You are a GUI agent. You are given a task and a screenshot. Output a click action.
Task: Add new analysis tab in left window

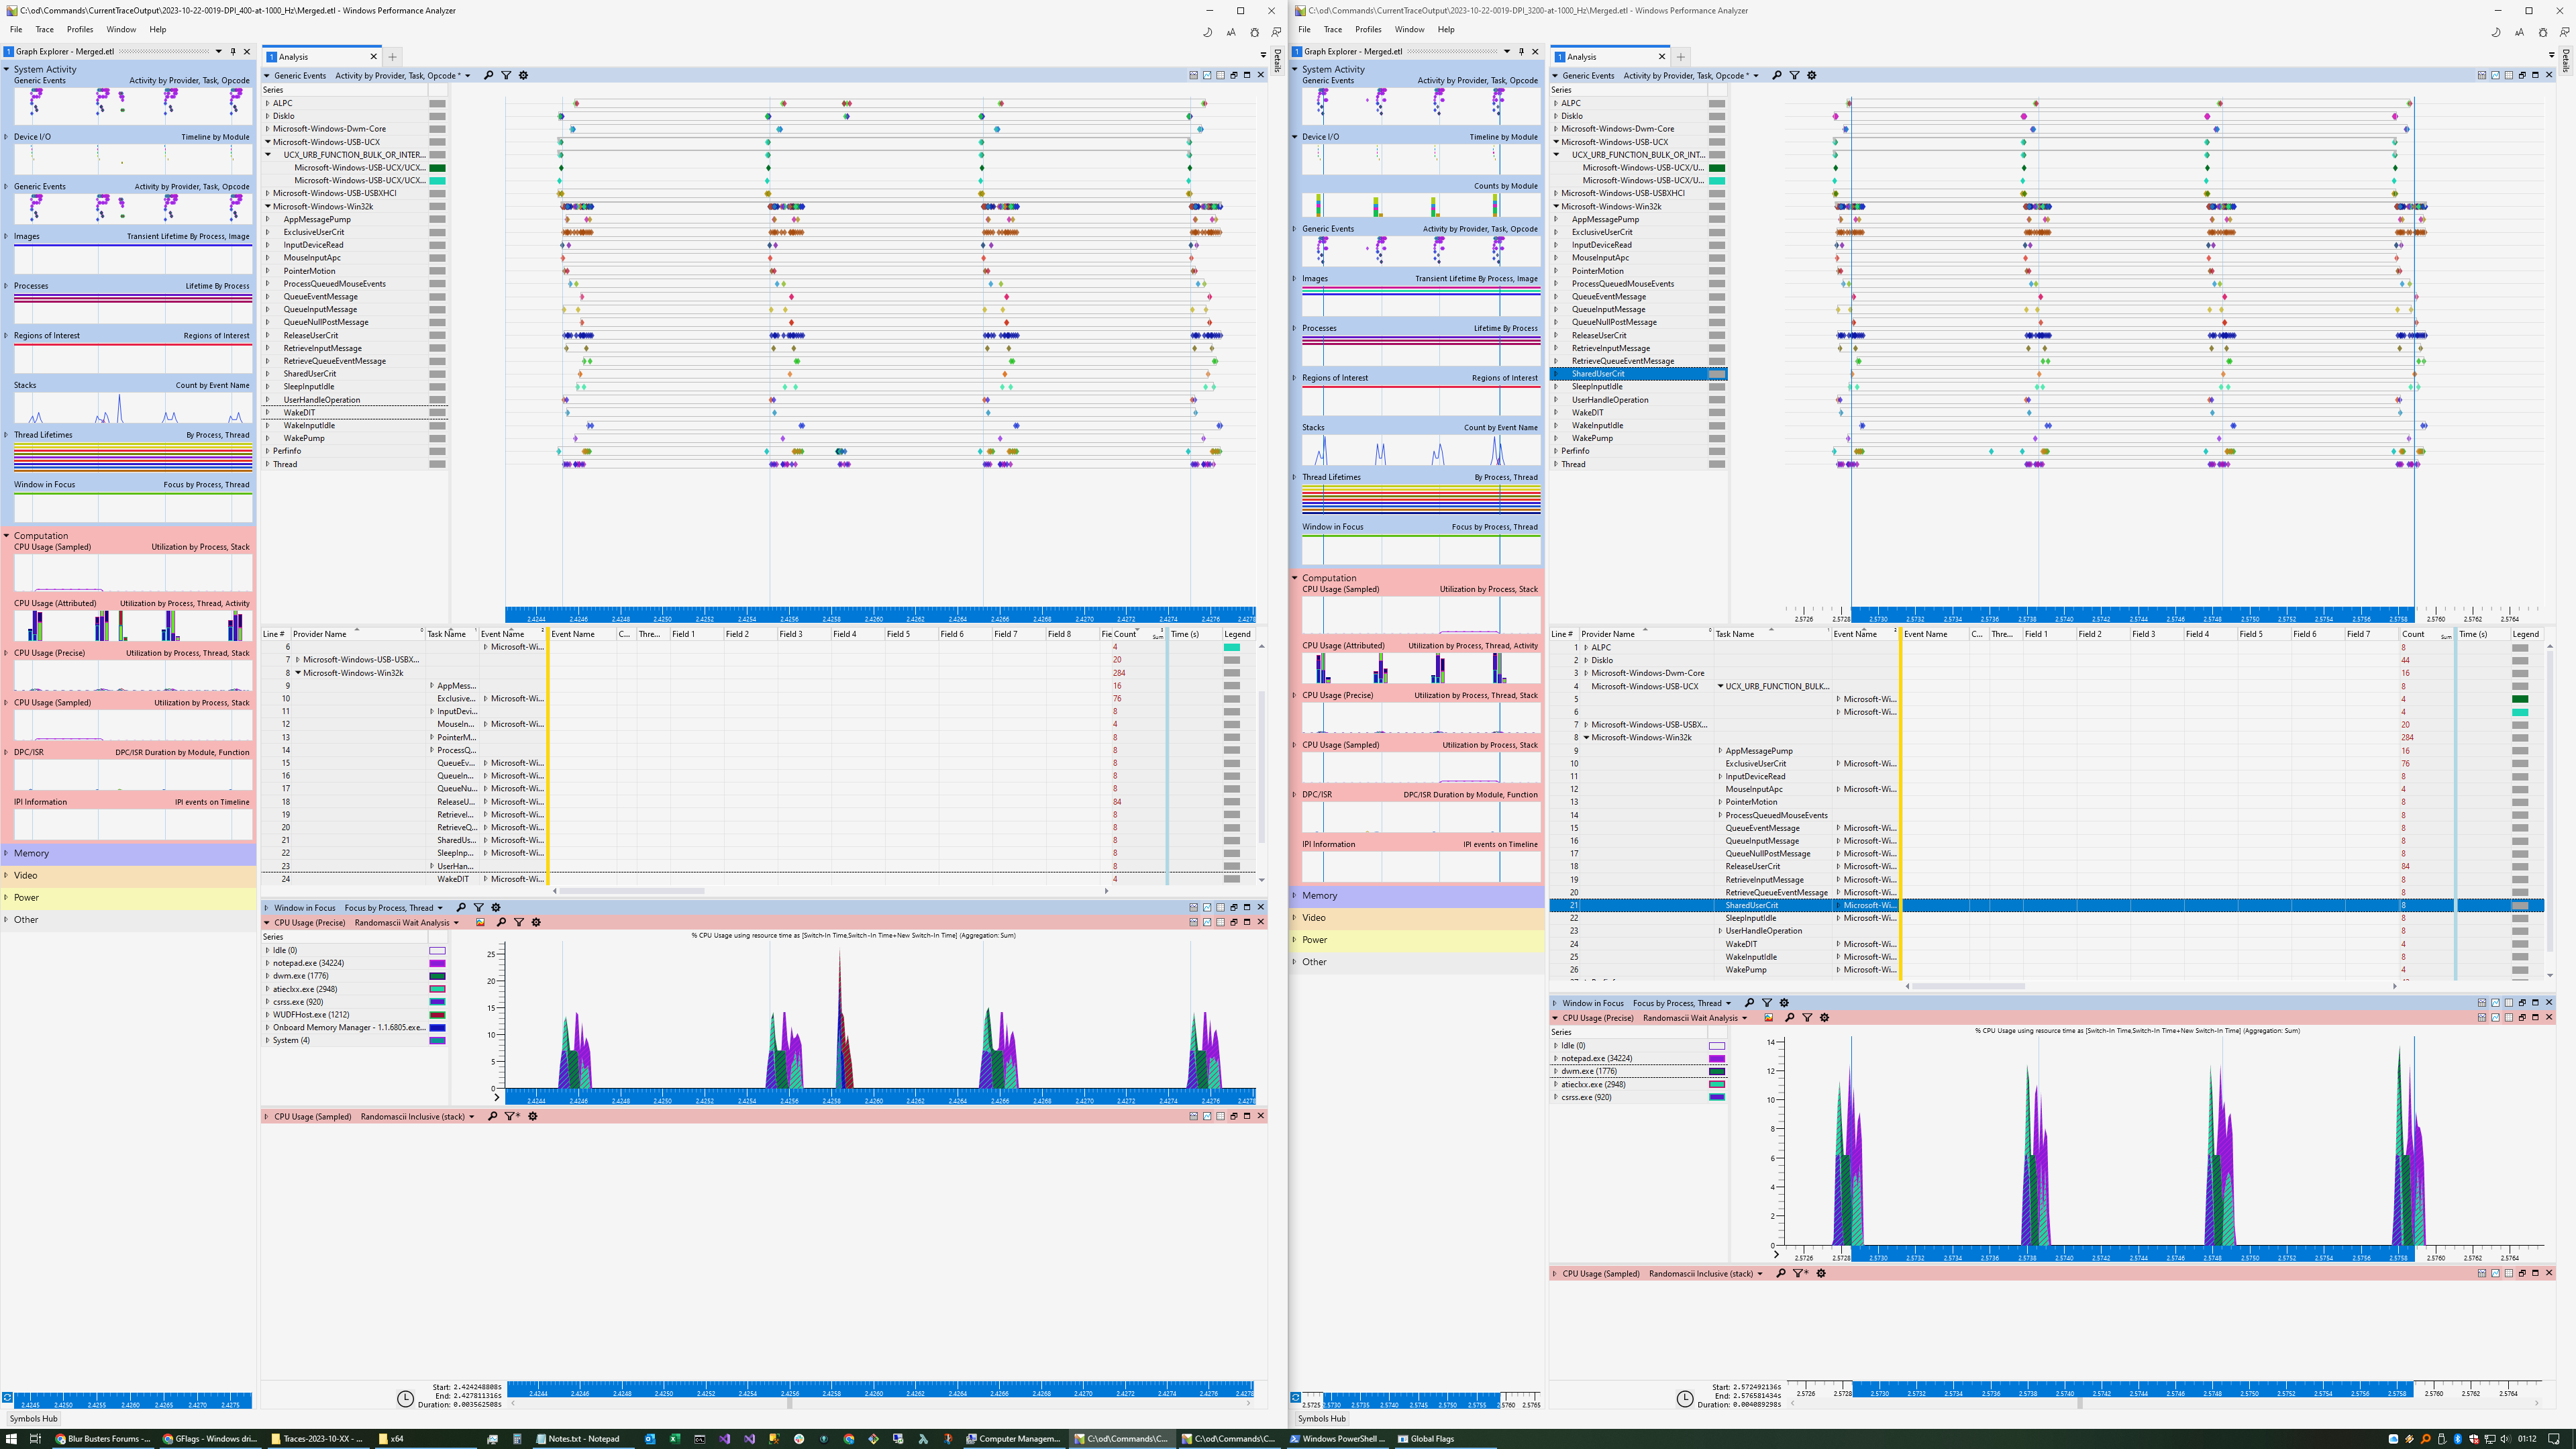point(393,57)
